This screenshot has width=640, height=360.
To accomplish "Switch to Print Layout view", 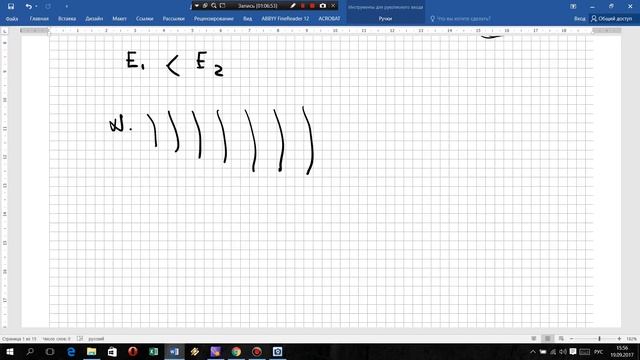I will [x=547, y=339].
